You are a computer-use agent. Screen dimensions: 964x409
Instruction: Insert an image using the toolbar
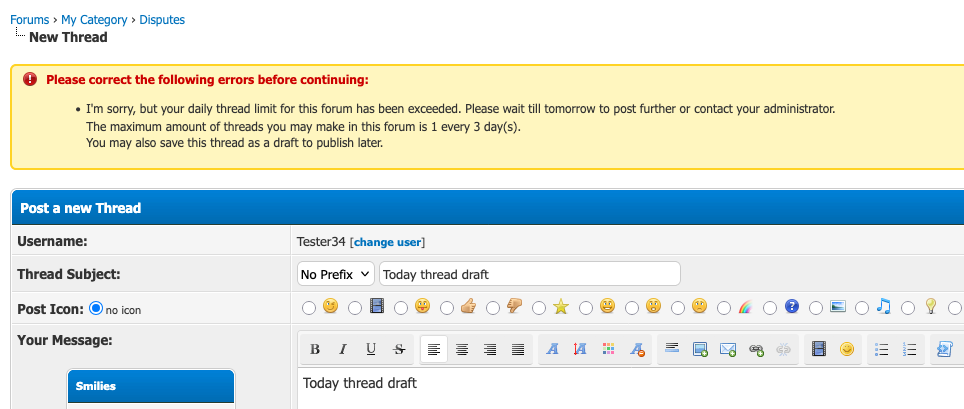pos(700,349)
